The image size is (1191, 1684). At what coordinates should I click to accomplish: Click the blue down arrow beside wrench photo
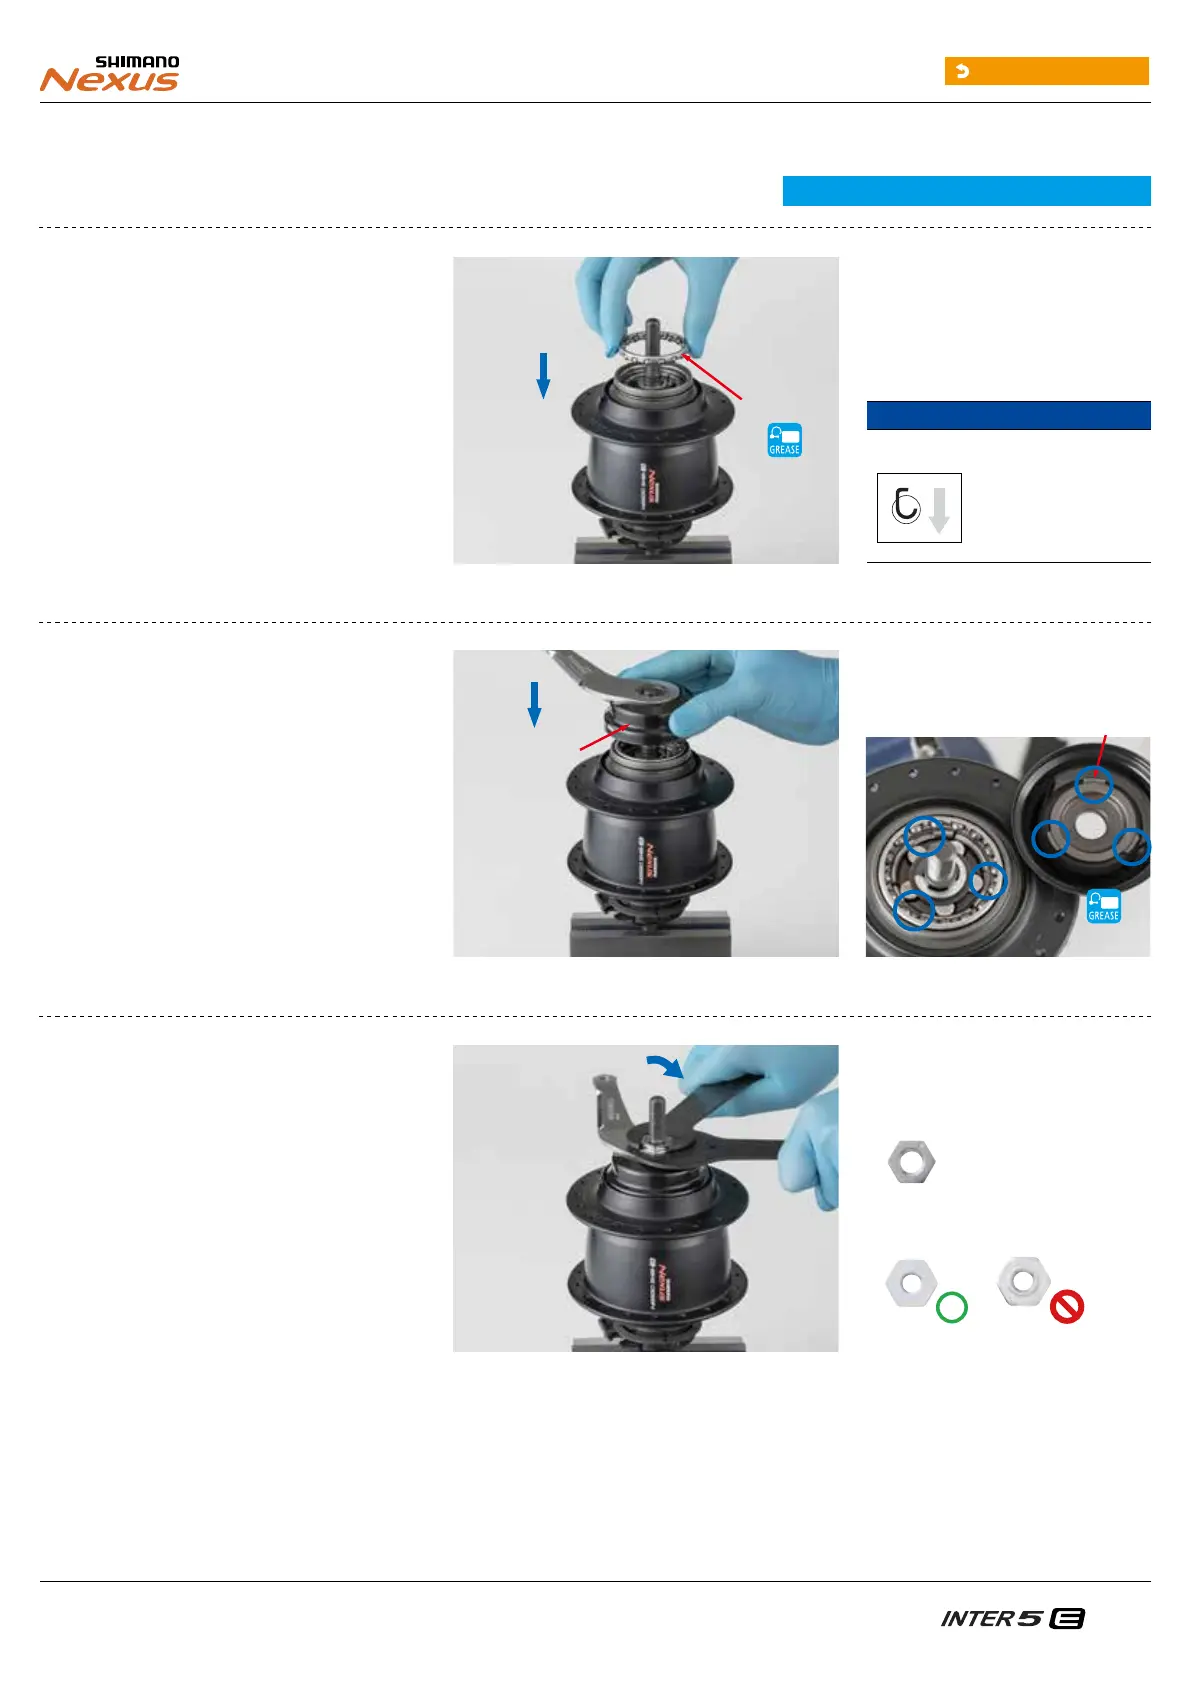535,704
